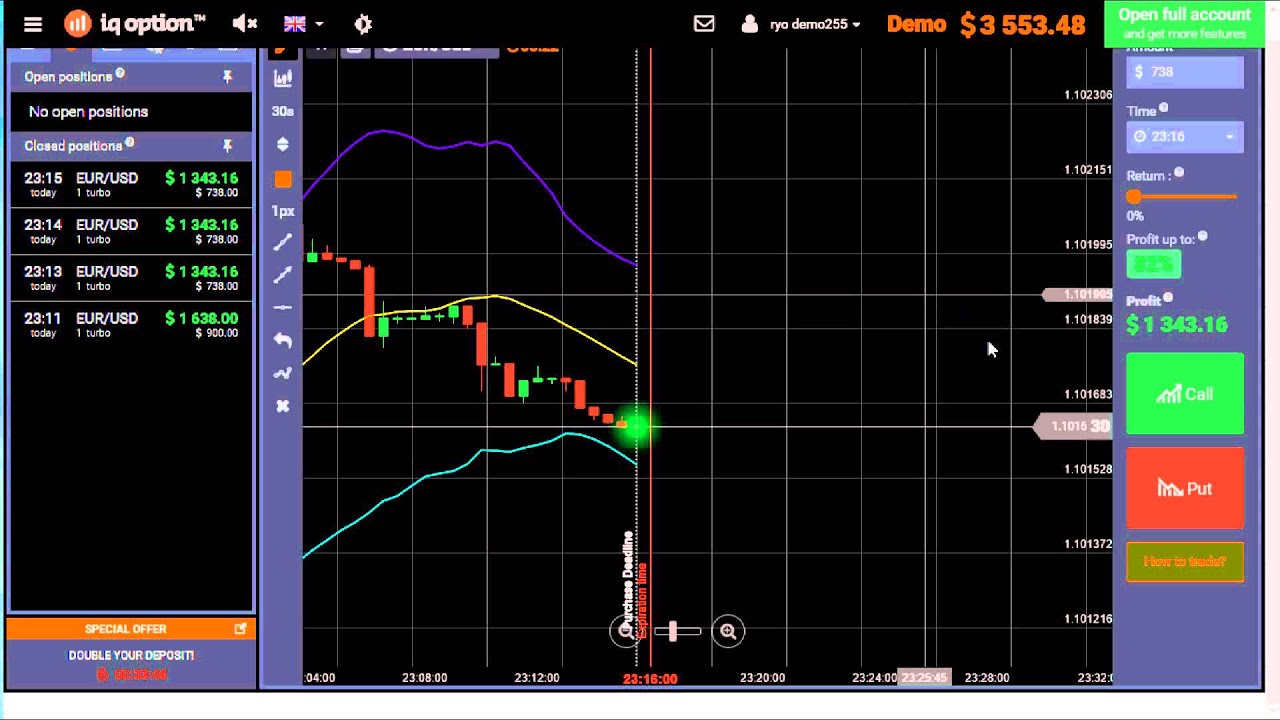Show help for Closed positions

[x=129, y=142]
